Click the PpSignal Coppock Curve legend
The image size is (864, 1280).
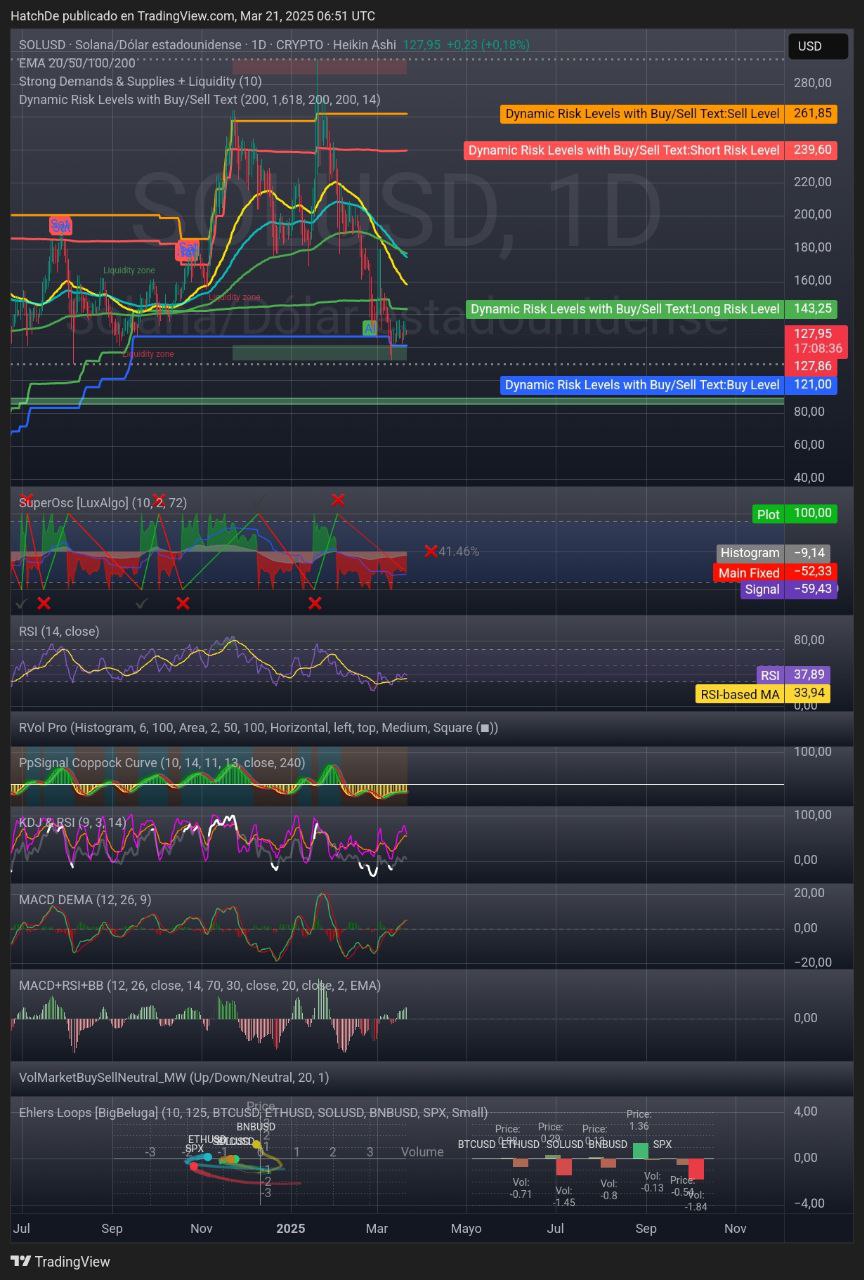[162, 763]
